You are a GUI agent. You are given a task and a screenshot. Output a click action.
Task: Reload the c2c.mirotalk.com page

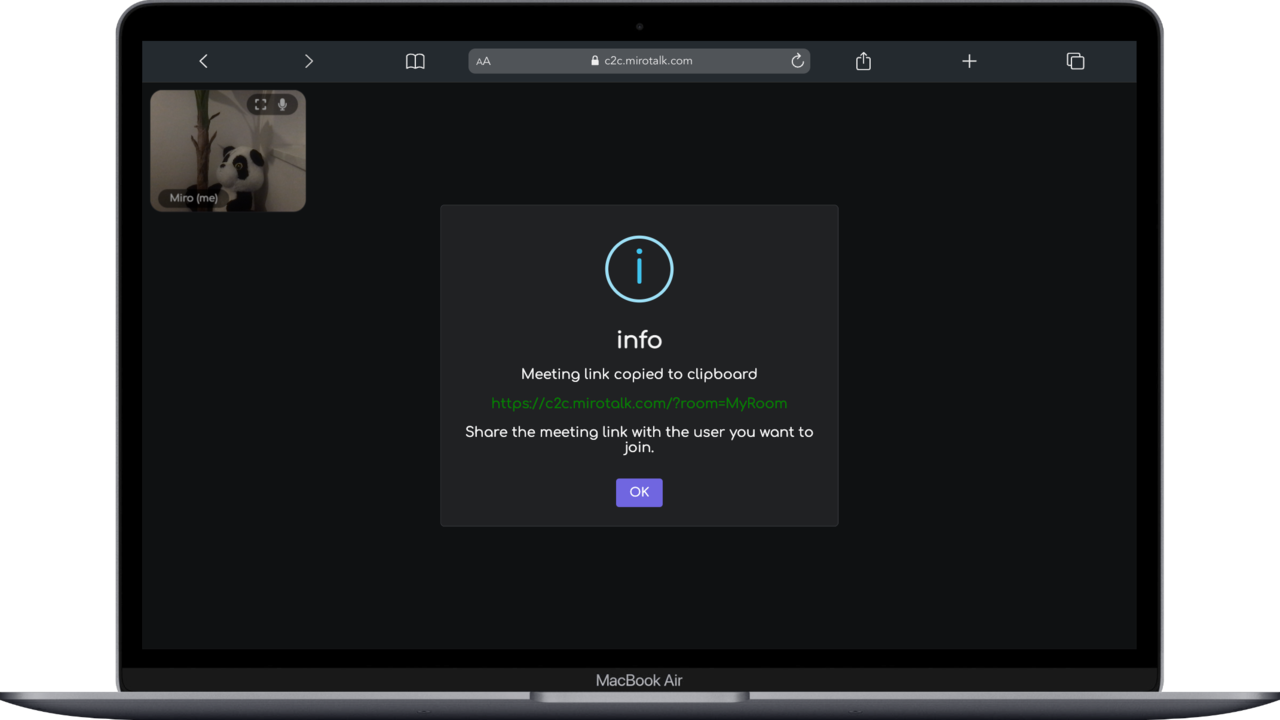[x=797, y=61]
